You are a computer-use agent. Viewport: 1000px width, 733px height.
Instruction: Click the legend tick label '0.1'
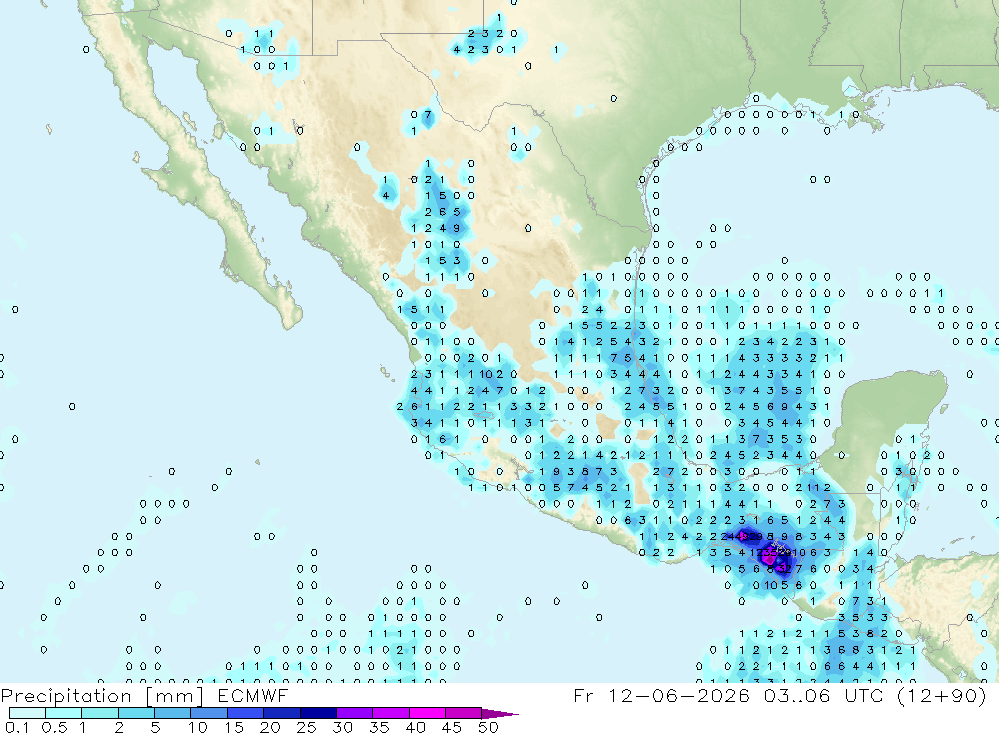(x=17, y=727)
